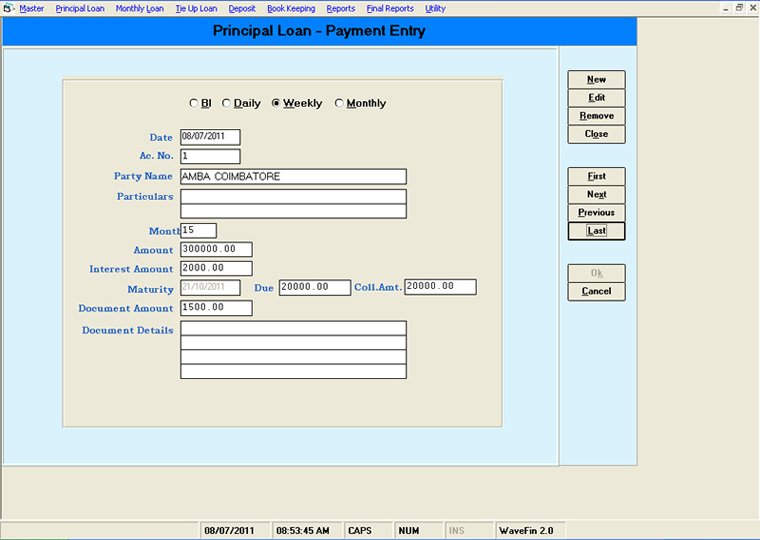760x540 pixels.
Task: Click the Party Name field
Action: click(293, 176)
